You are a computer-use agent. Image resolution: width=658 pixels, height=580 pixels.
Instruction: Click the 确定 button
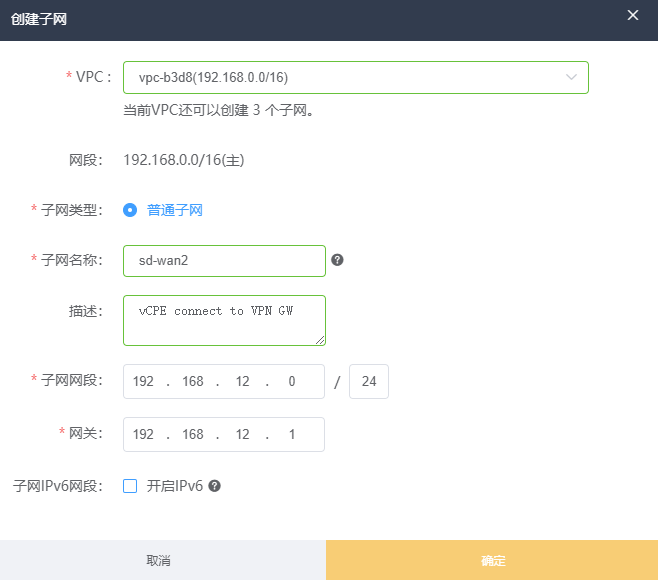pos(492,560)
